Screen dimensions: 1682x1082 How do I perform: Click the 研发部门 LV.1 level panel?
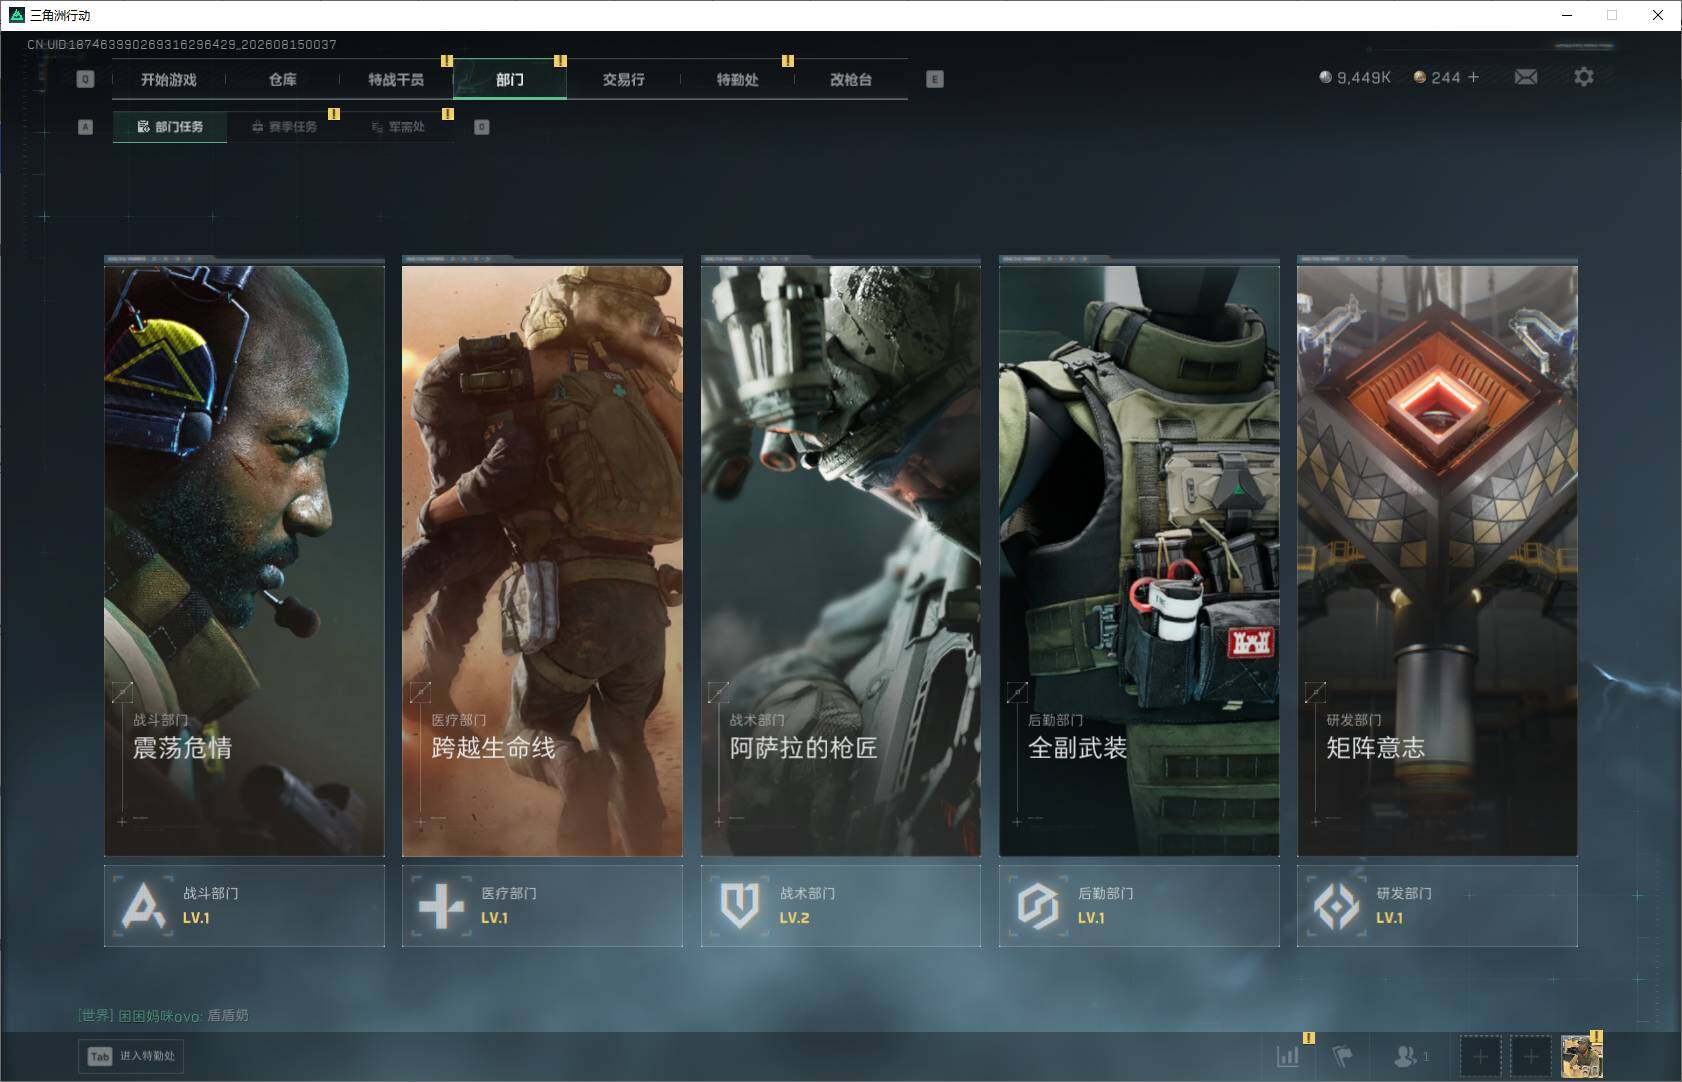coord(1437,905)
